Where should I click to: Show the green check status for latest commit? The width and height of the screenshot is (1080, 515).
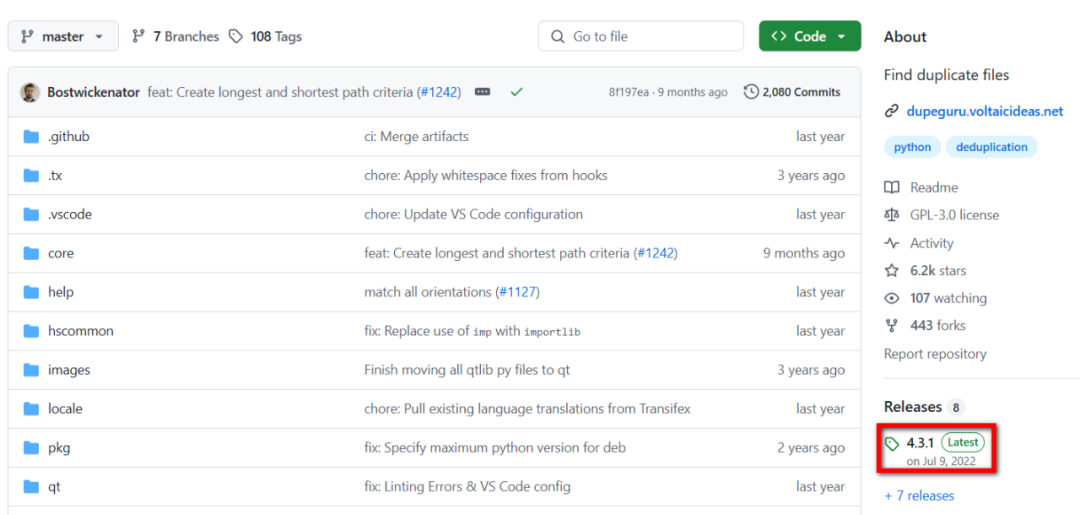coord(516,92)
